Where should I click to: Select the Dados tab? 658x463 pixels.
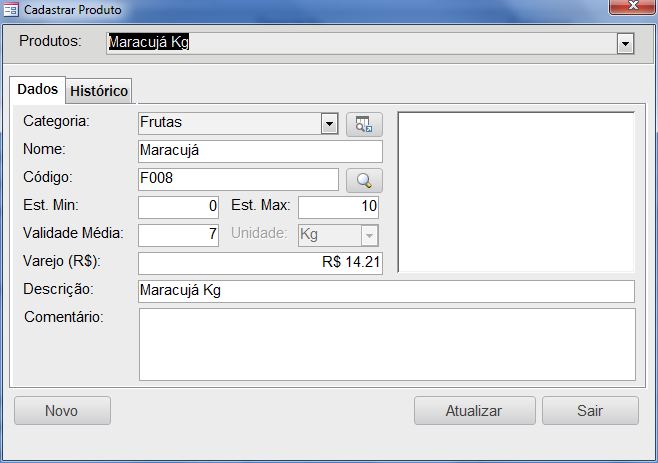[x=38, y=89]
